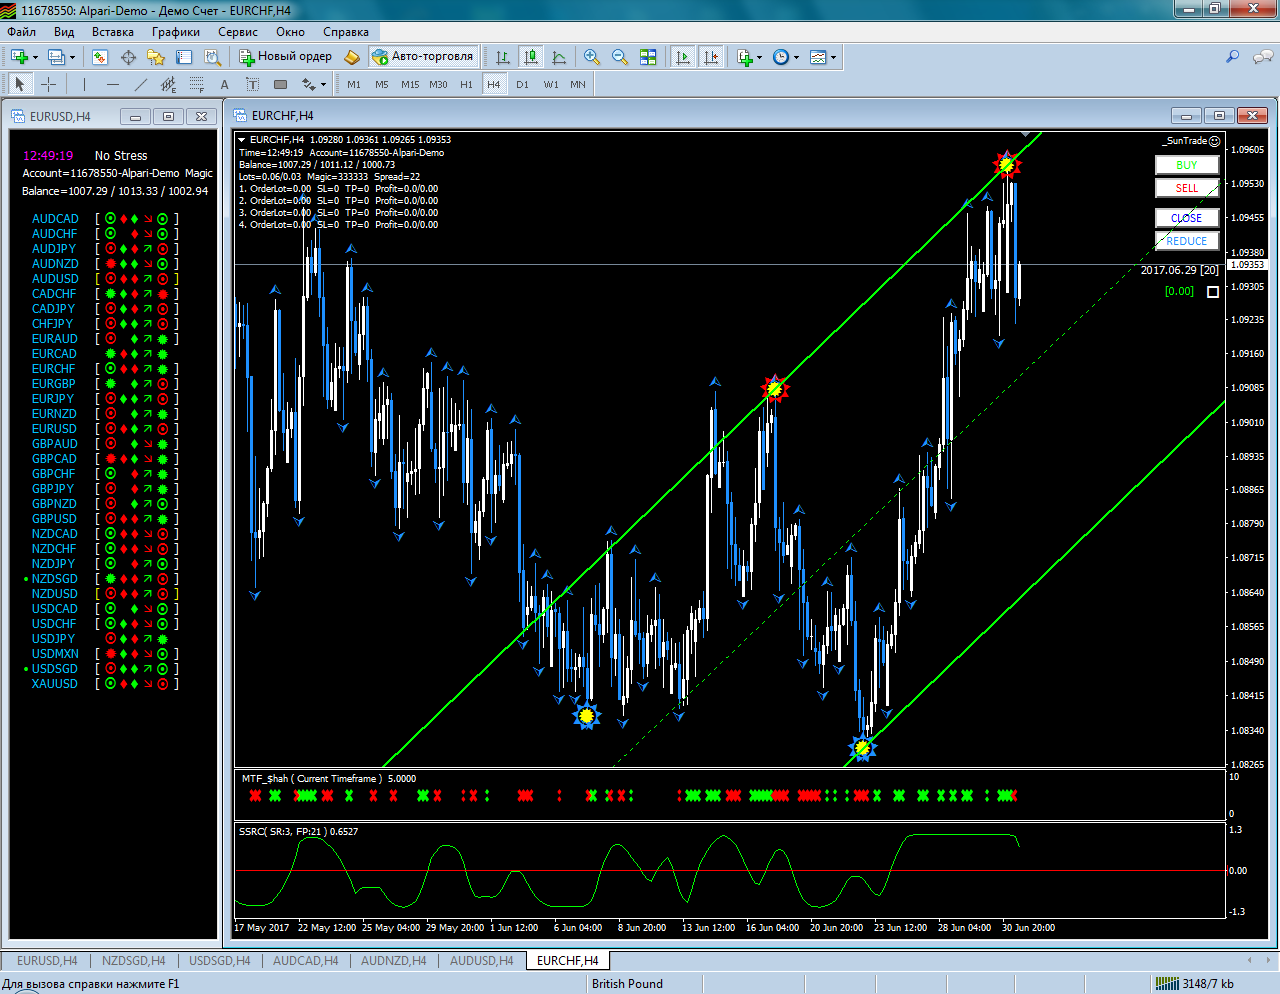Screen dimensions: 1280x994
Task: Zoom in on the chart
Action: pyautogui.click(x=592, y=57)
